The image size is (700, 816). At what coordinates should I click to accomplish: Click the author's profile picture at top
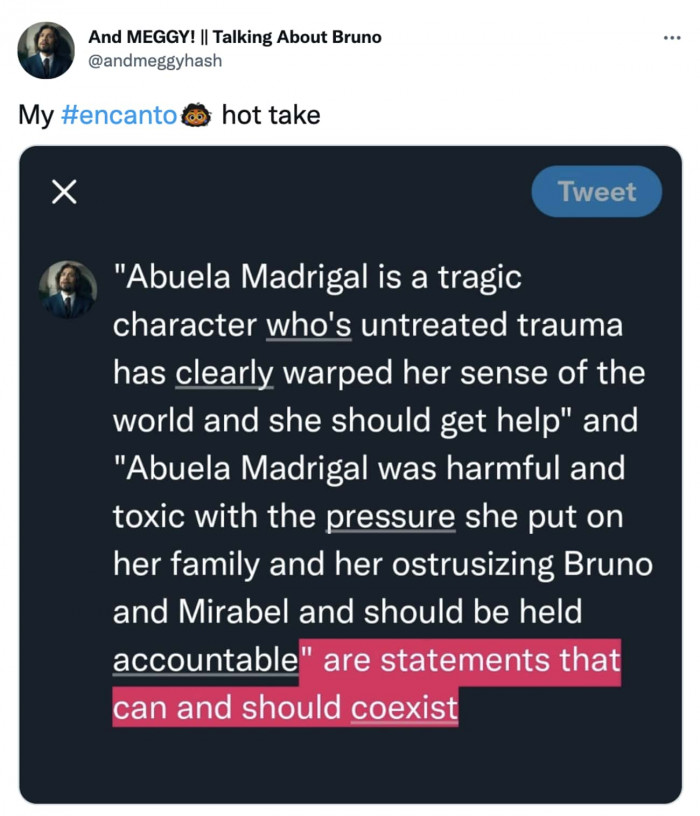(46, 50)
